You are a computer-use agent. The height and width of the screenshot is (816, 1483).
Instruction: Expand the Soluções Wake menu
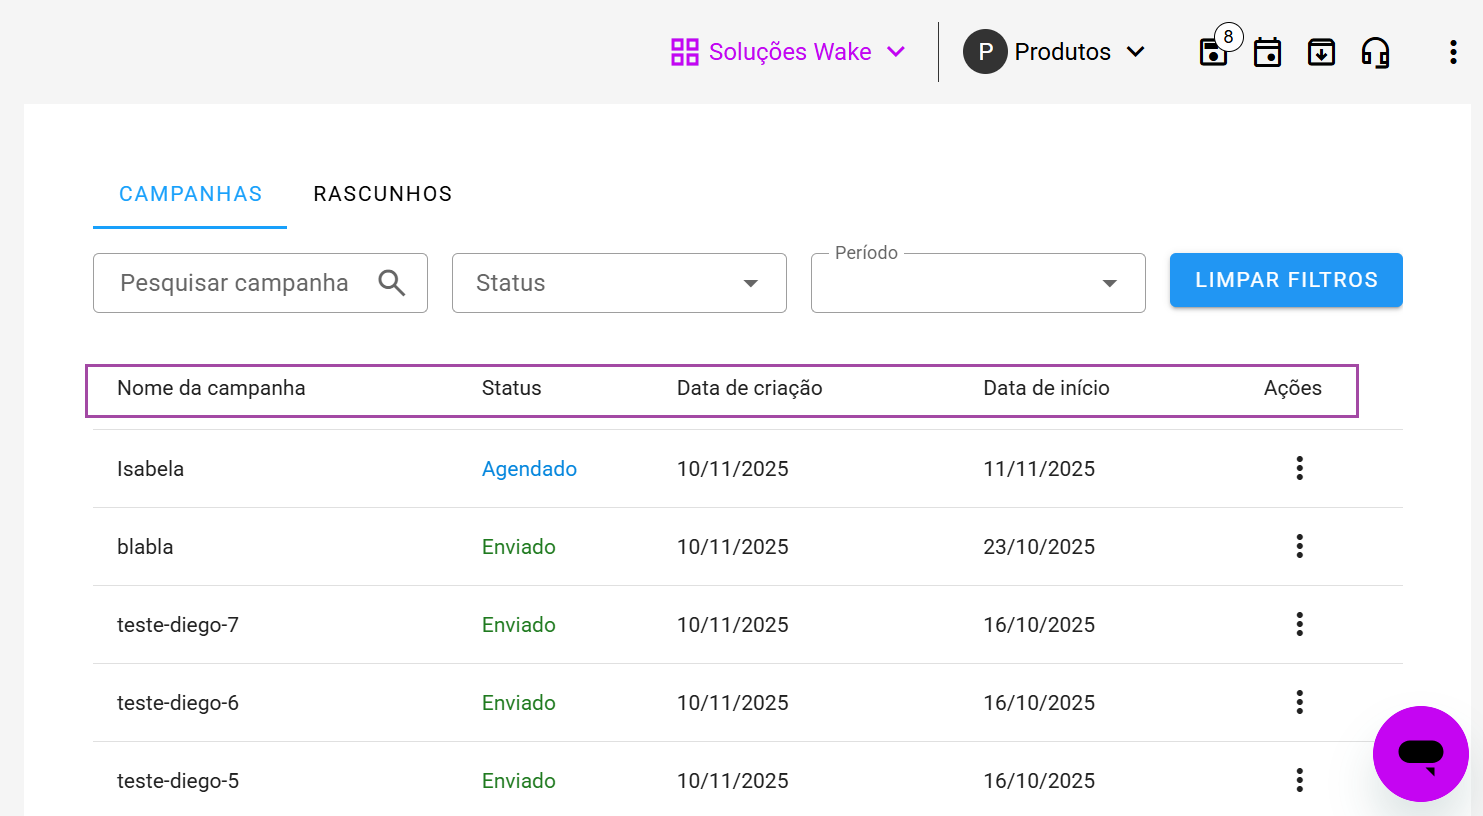click(x=788, y=52)
